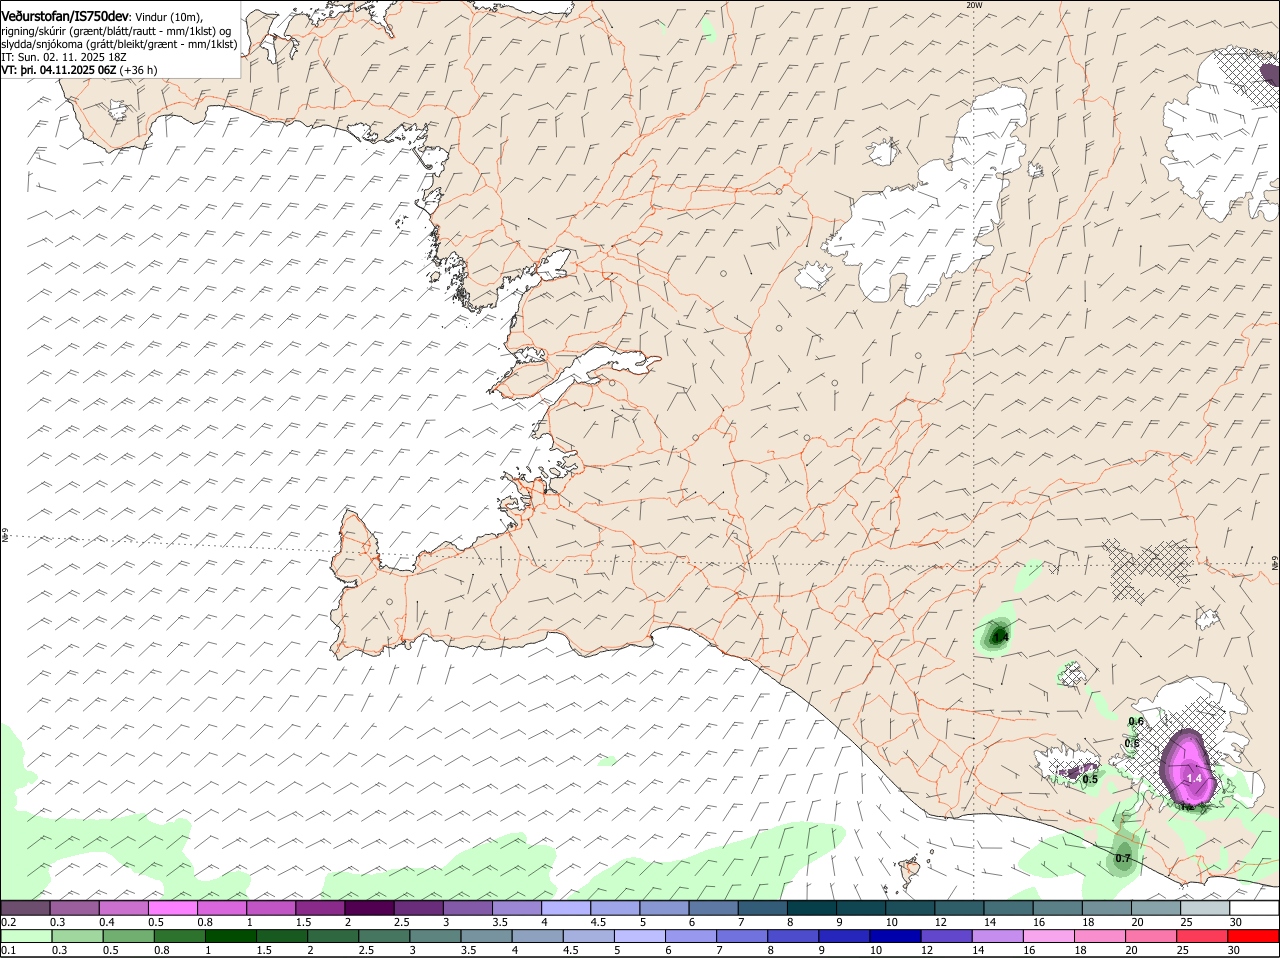Click the dark teal 9 swatch in the upper scale
The height and width of the screenshot is (958, 1280).
[862, 907]
